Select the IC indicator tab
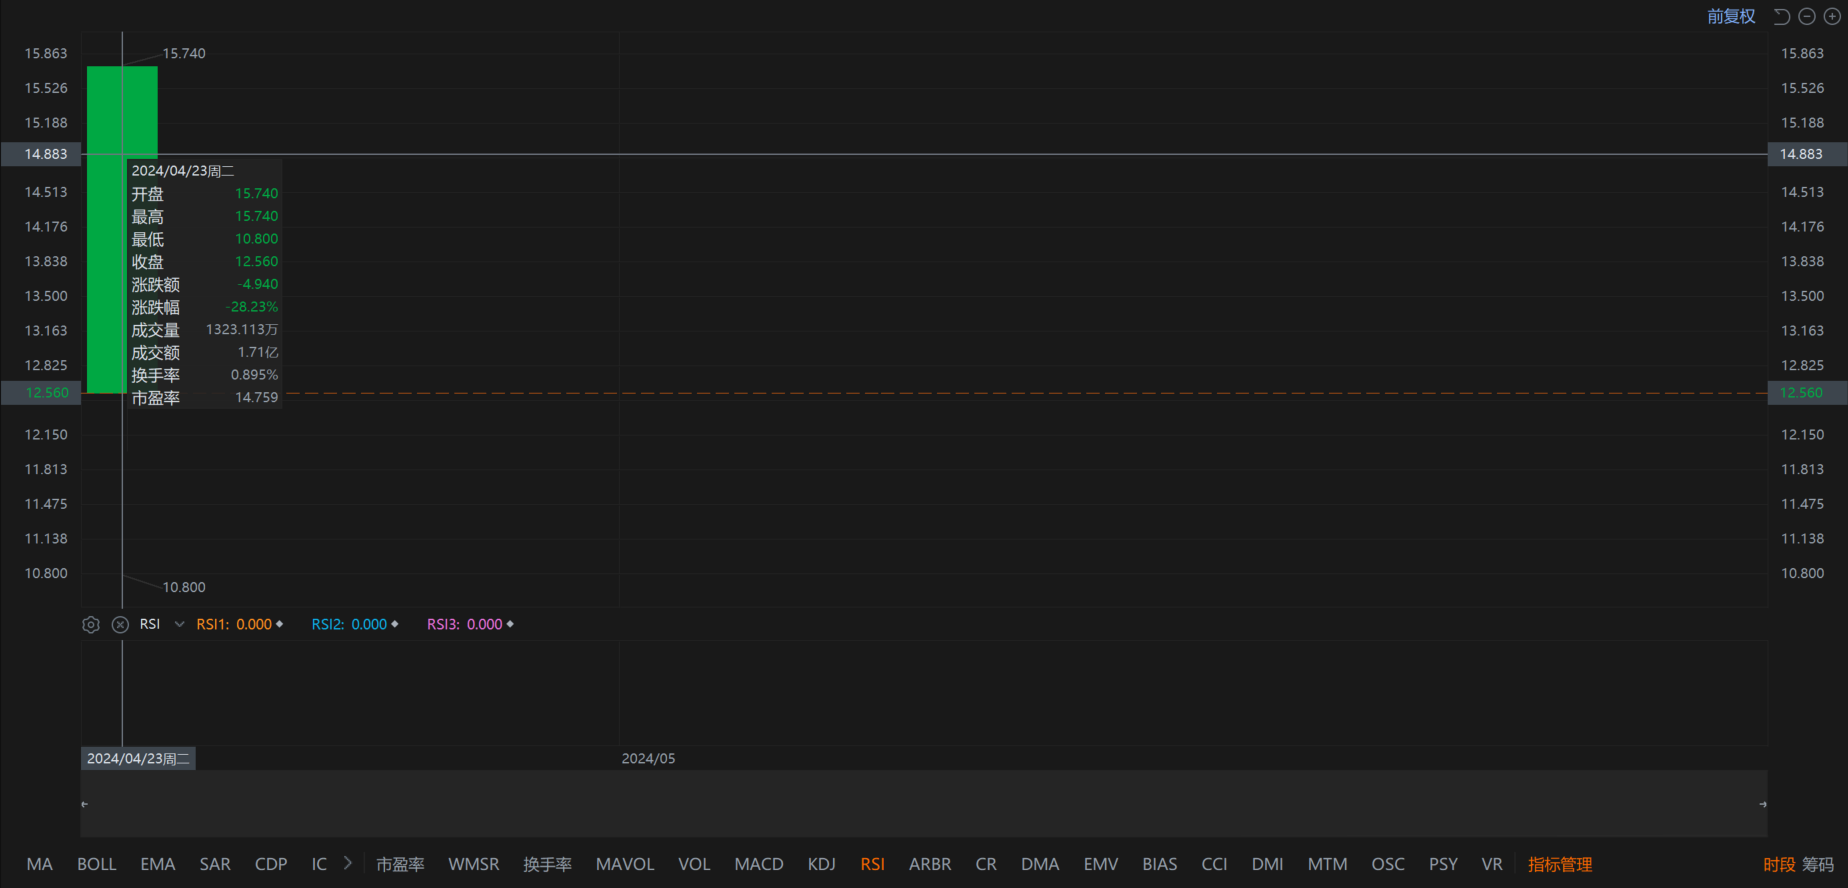Image resolution: width=1848 pixels, height=888 pixels. (x=319, y=864)
